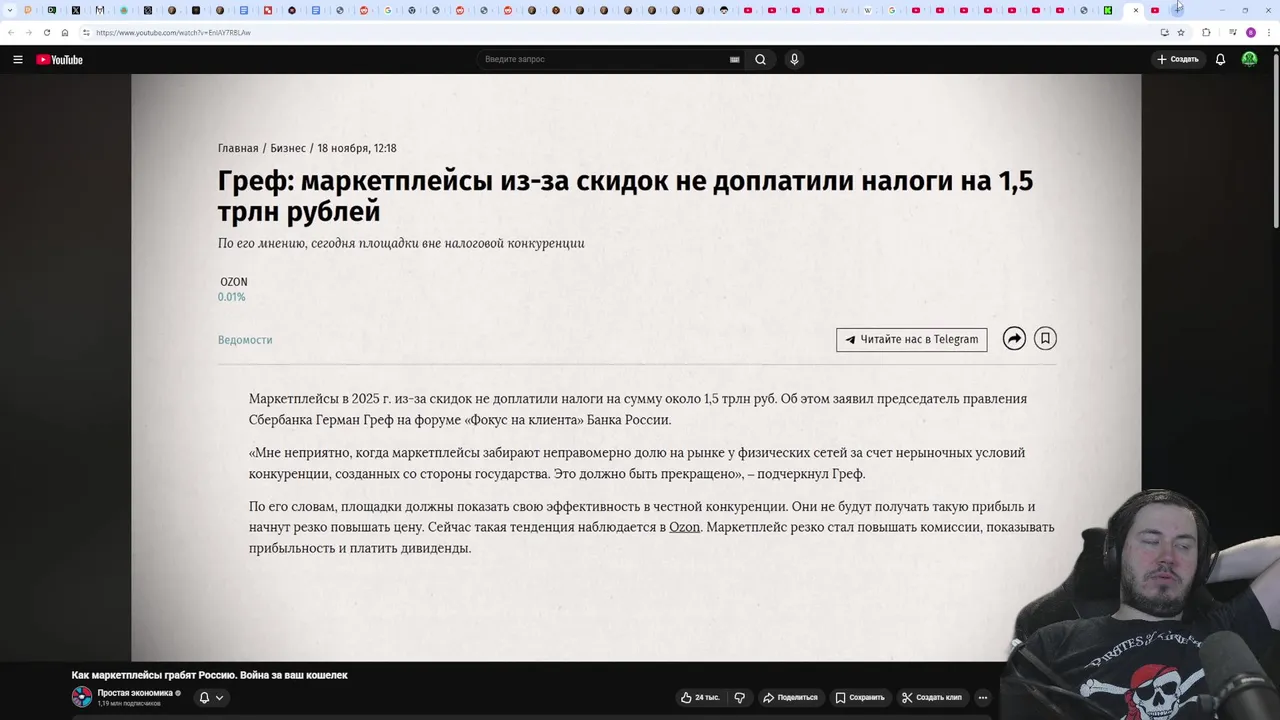Reload the current page
Screen dimensions: 1280x720
point(46,32)
